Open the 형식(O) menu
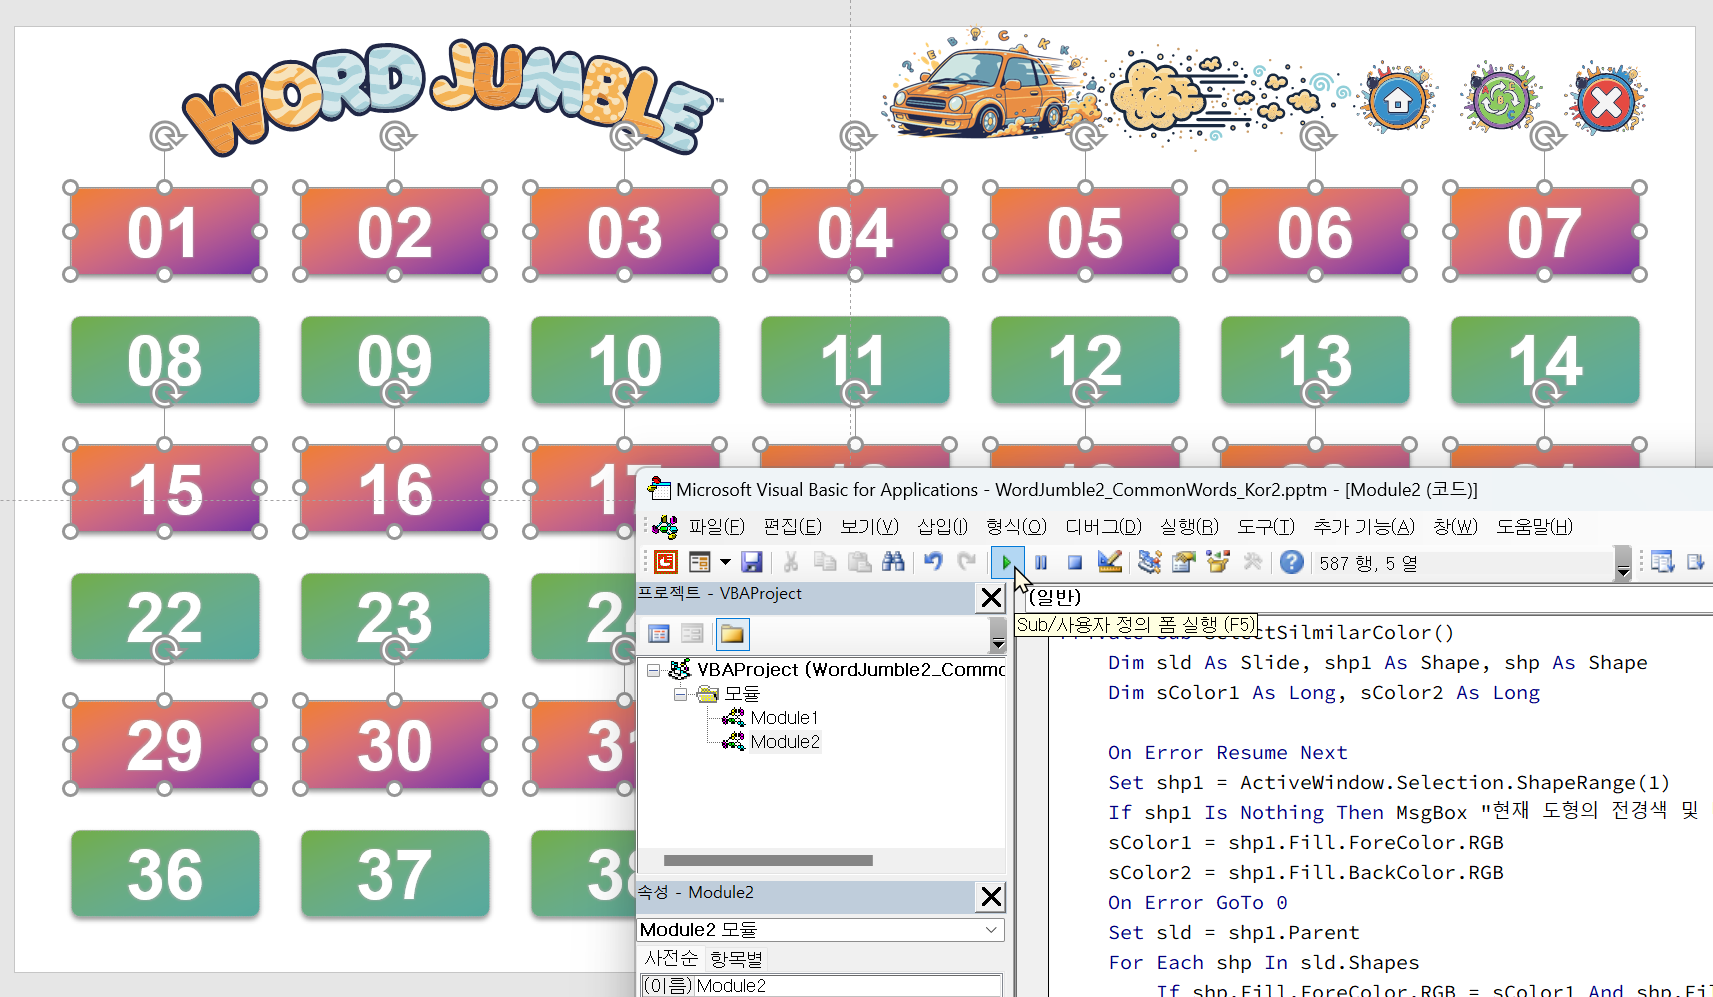 [x=1016, y=526]
